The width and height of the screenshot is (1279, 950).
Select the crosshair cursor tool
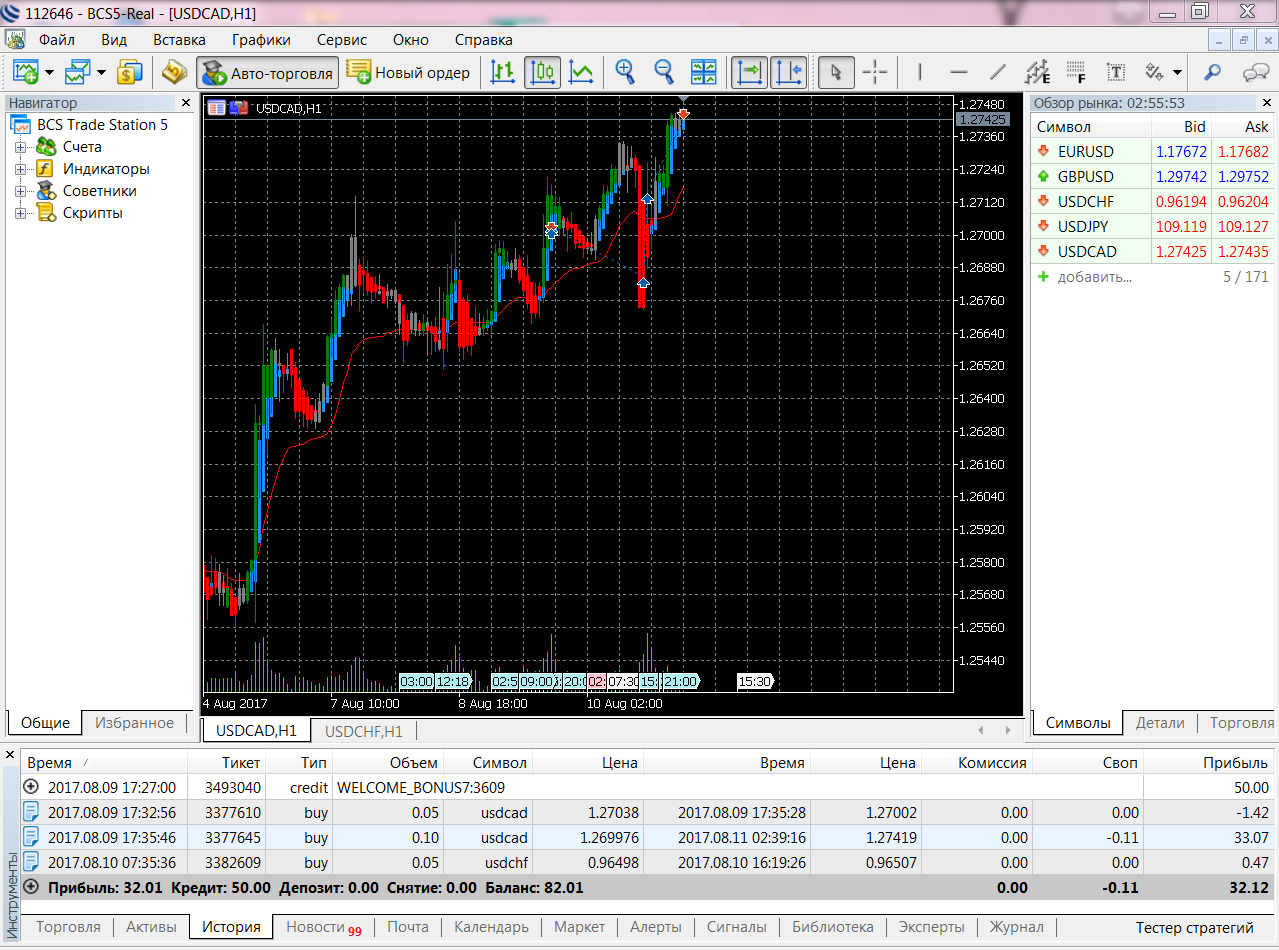tap(875, 72)
